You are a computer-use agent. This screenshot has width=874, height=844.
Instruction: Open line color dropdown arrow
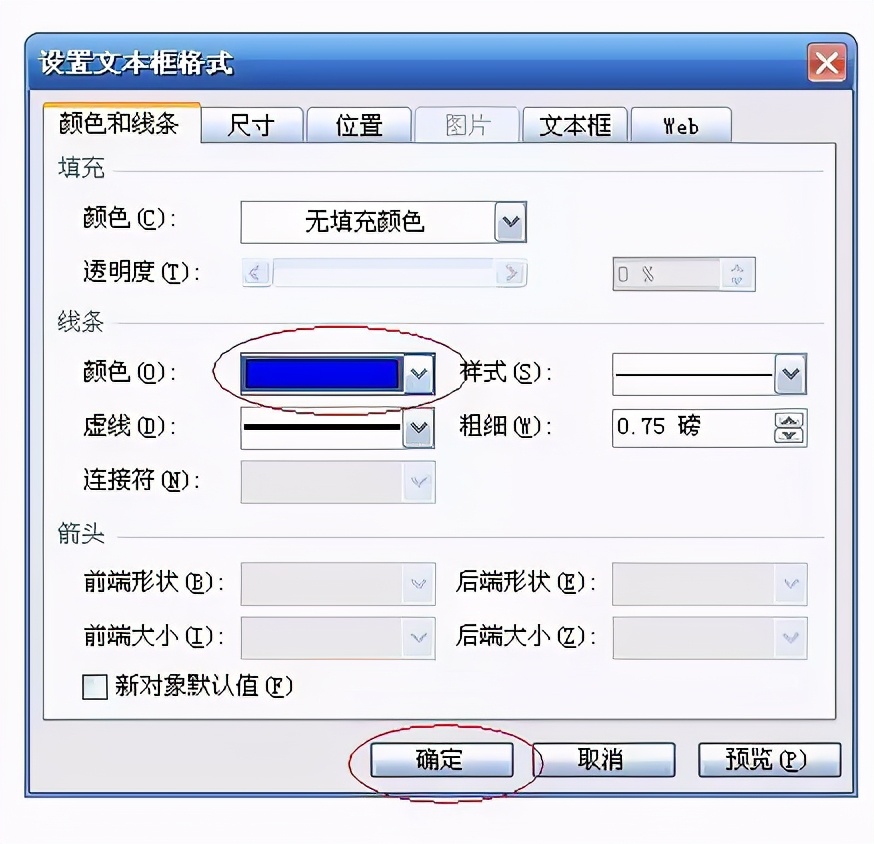[419, 374]
